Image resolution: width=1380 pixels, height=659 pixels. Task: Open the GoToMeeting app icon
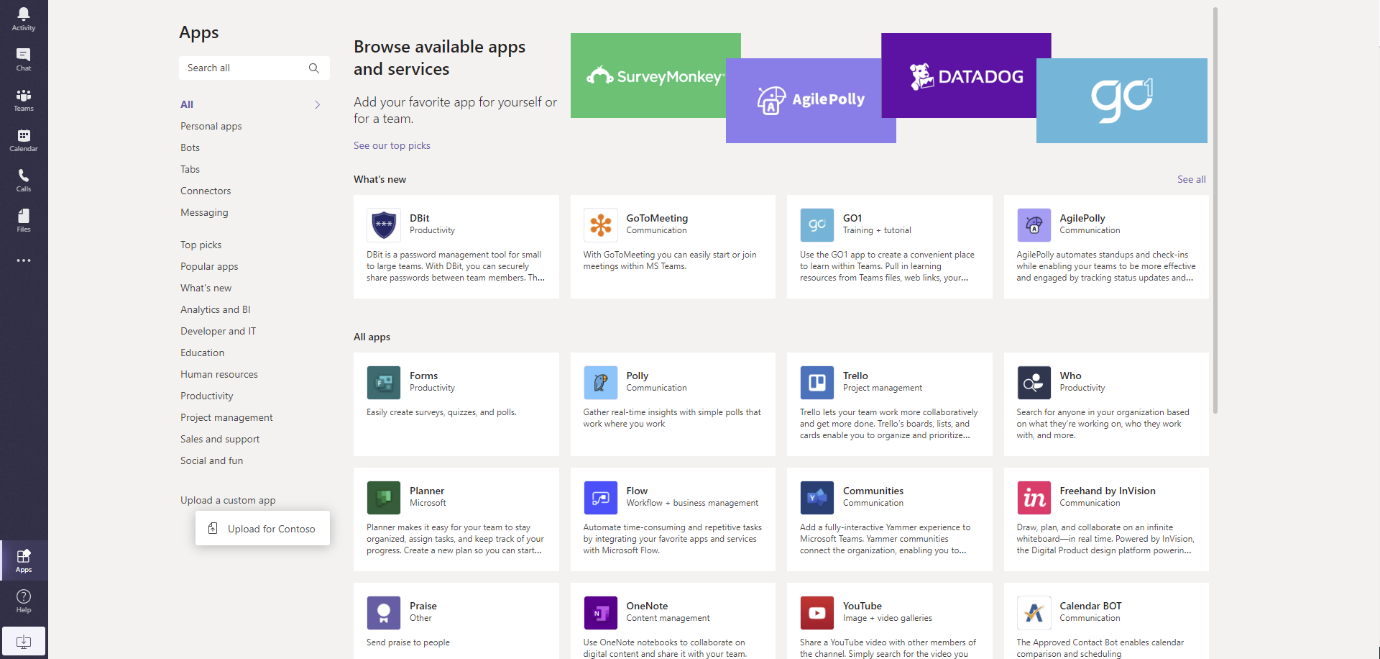click(600, 225)
